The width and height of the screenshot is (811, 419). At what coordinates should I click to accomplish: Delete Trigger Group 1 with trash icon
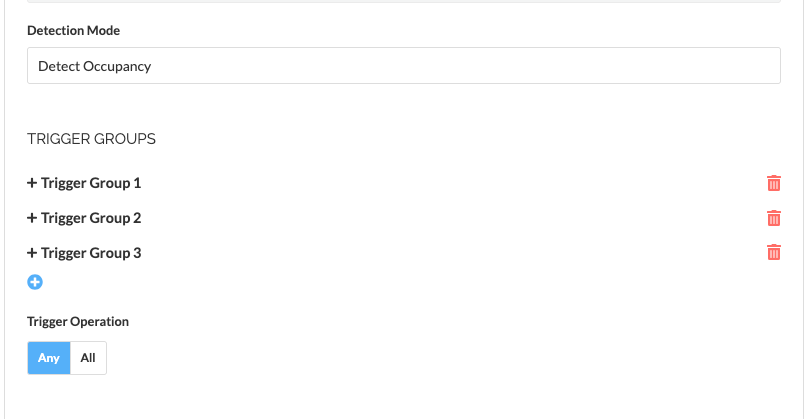(x=773, y=183)
